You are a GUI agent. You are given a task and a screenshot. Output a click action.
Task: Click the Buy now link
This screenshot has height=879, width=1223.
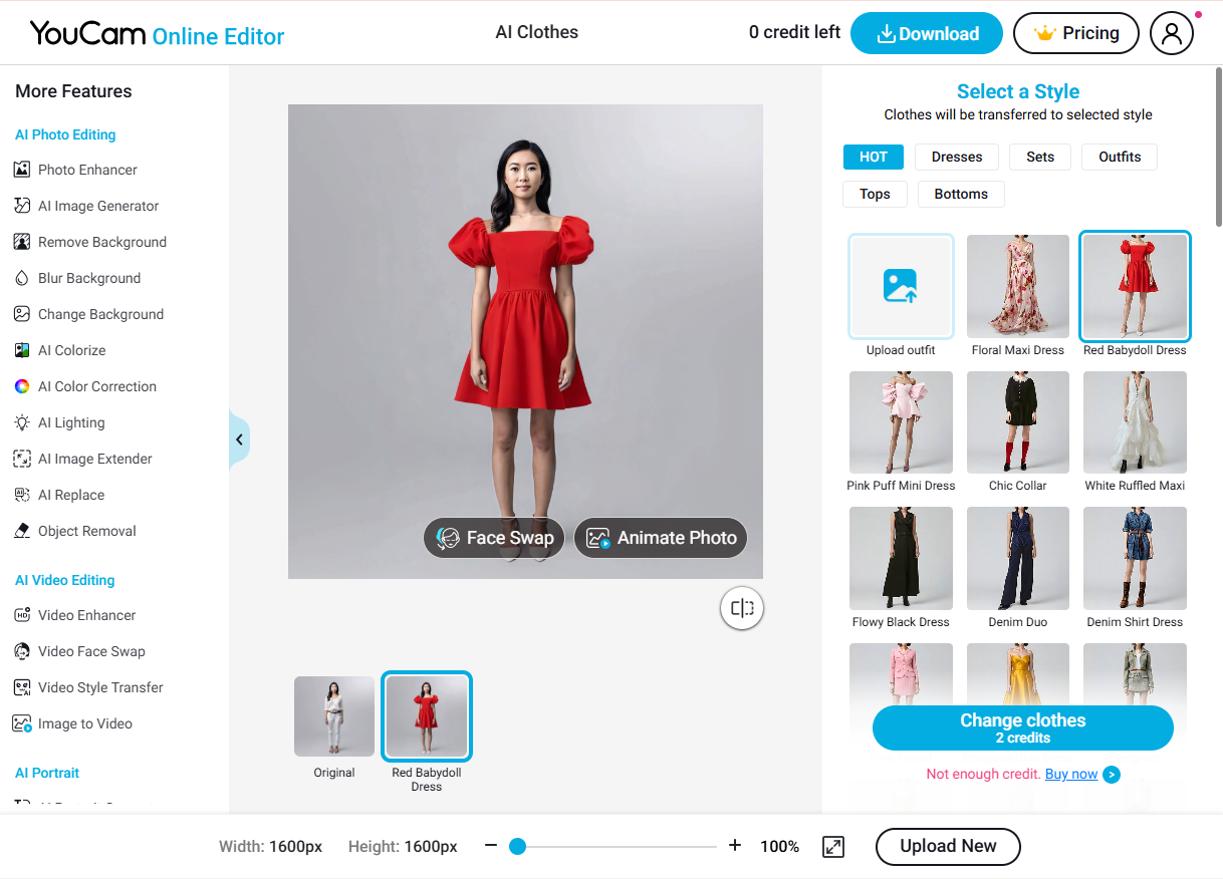coord(1073,774)
